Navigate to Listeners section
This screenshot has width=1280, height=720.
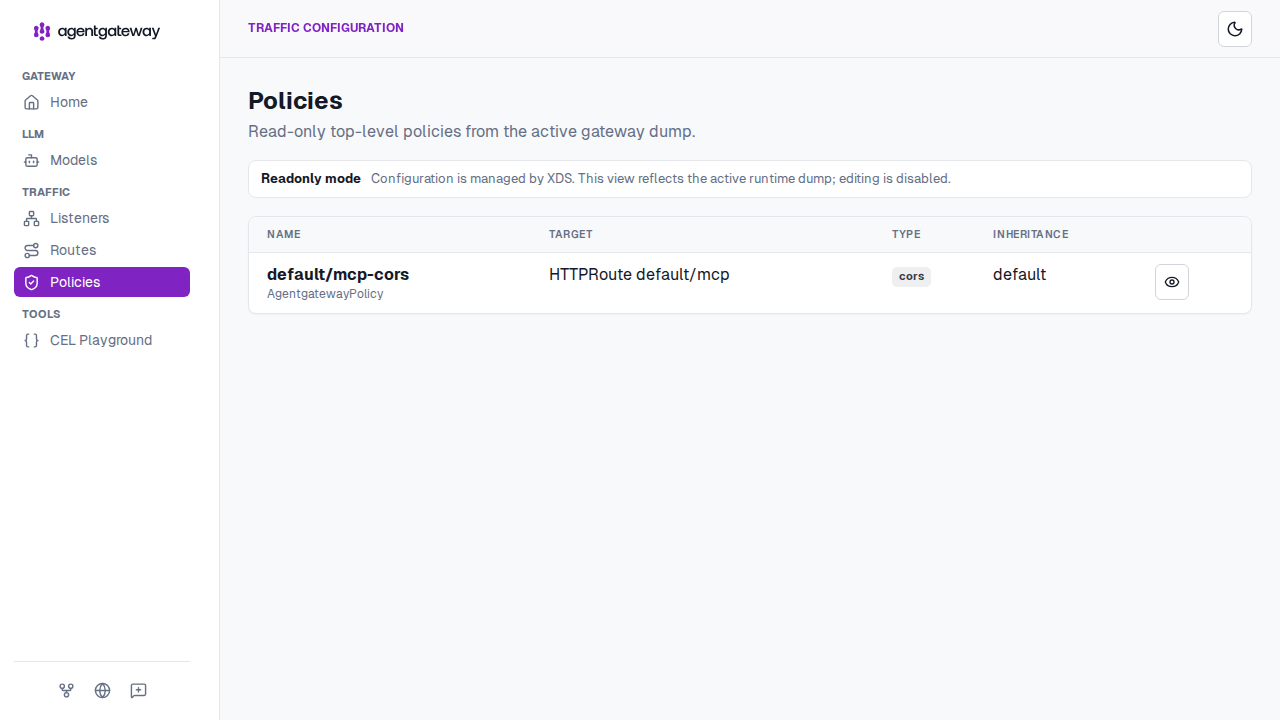coord(102,218)
